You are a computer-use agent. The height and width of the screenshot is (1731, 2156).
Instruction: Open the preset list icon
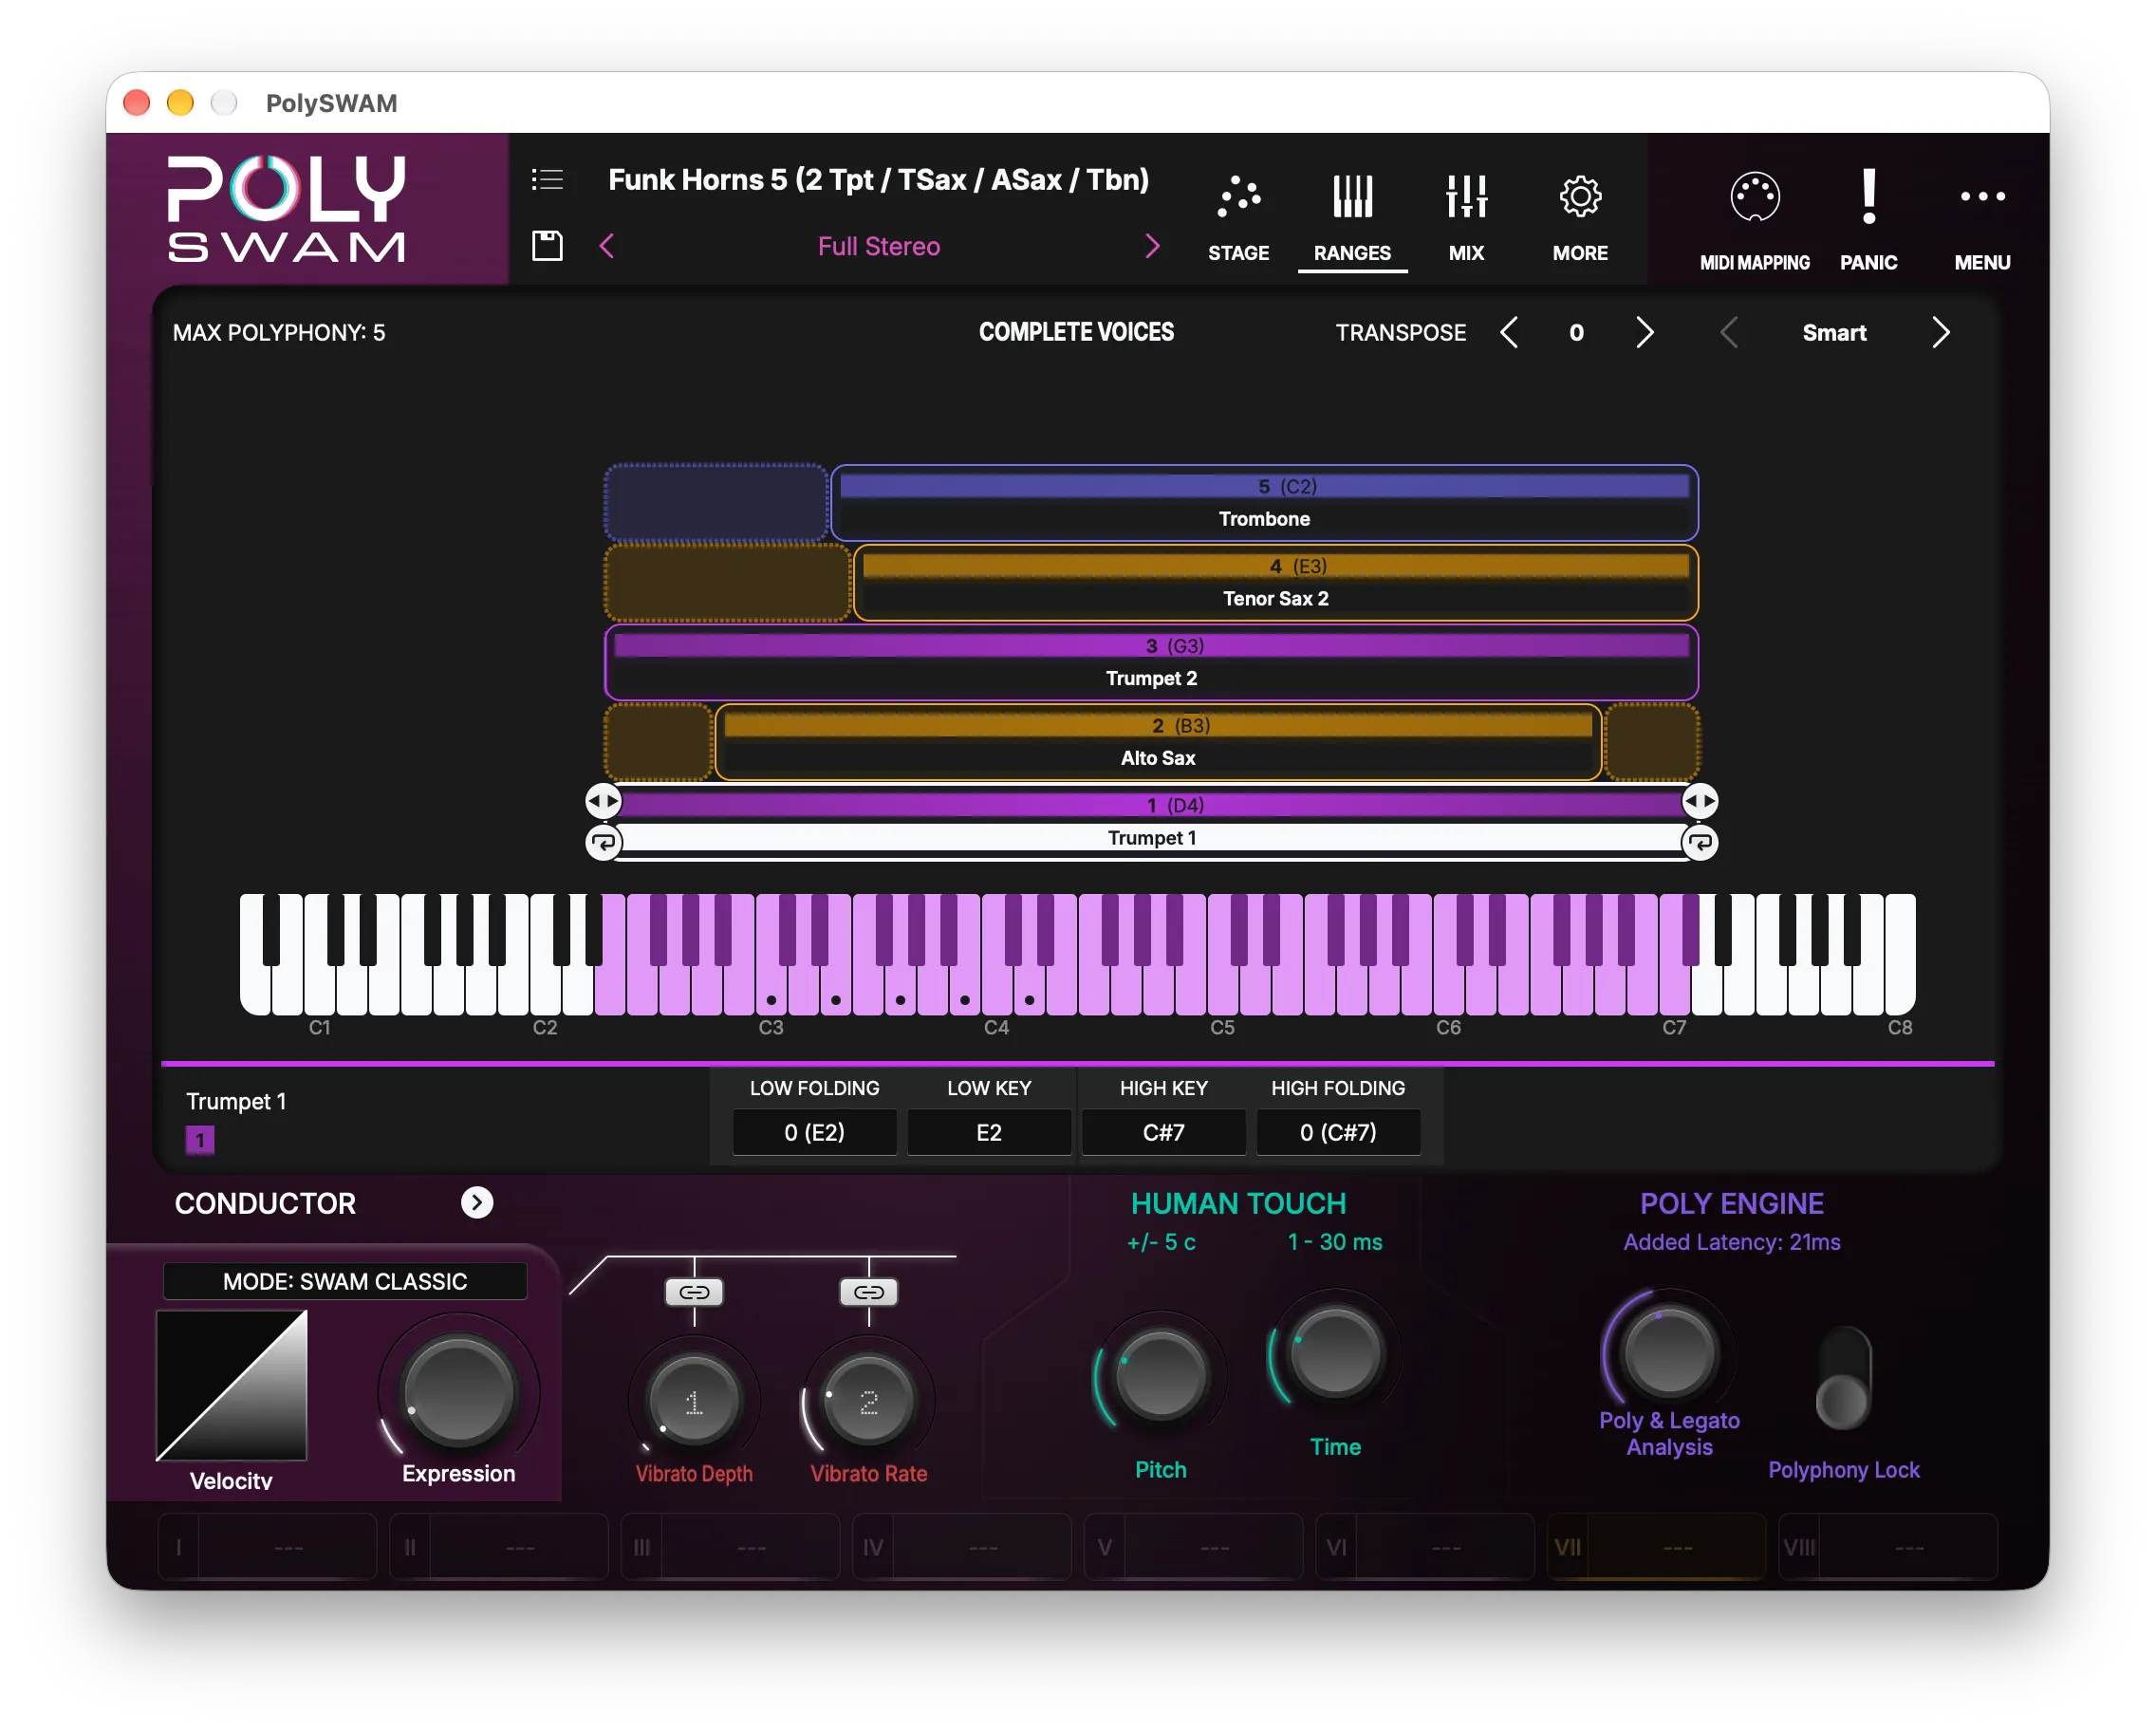pyautogui.click(x=547, y=179)
